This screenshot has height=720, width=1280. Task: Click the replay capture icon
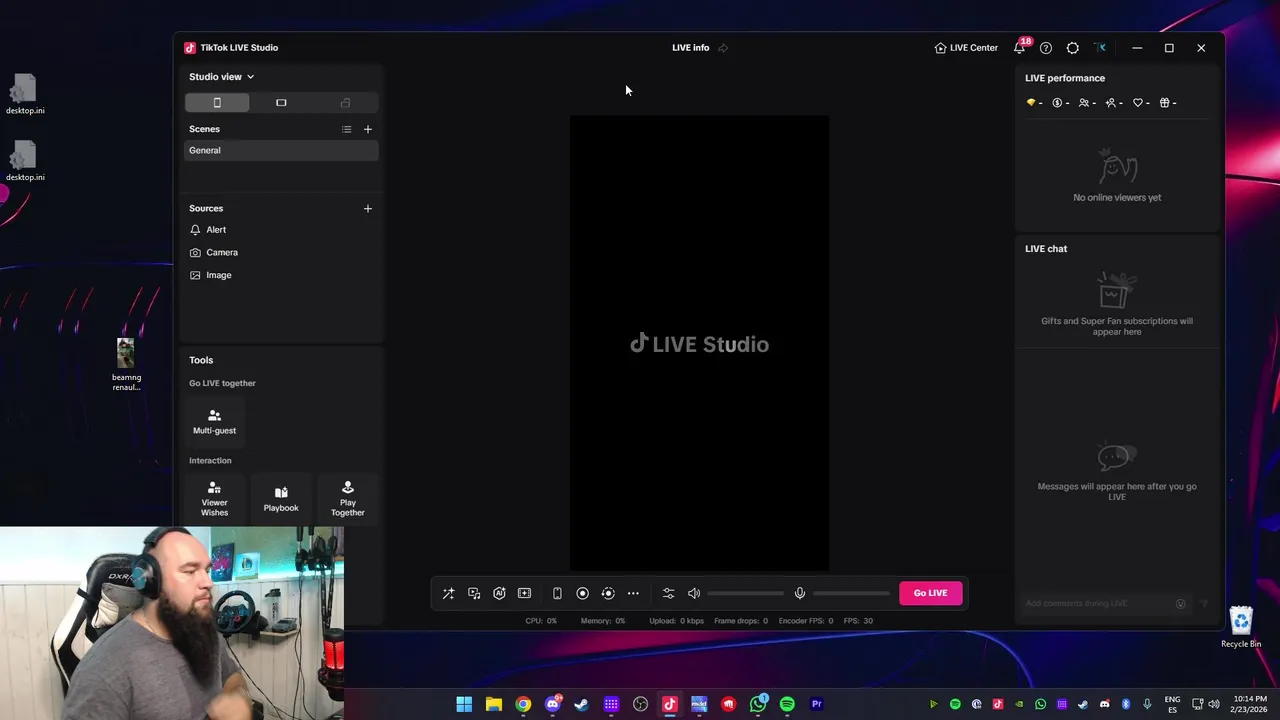(x=608, y=593)
